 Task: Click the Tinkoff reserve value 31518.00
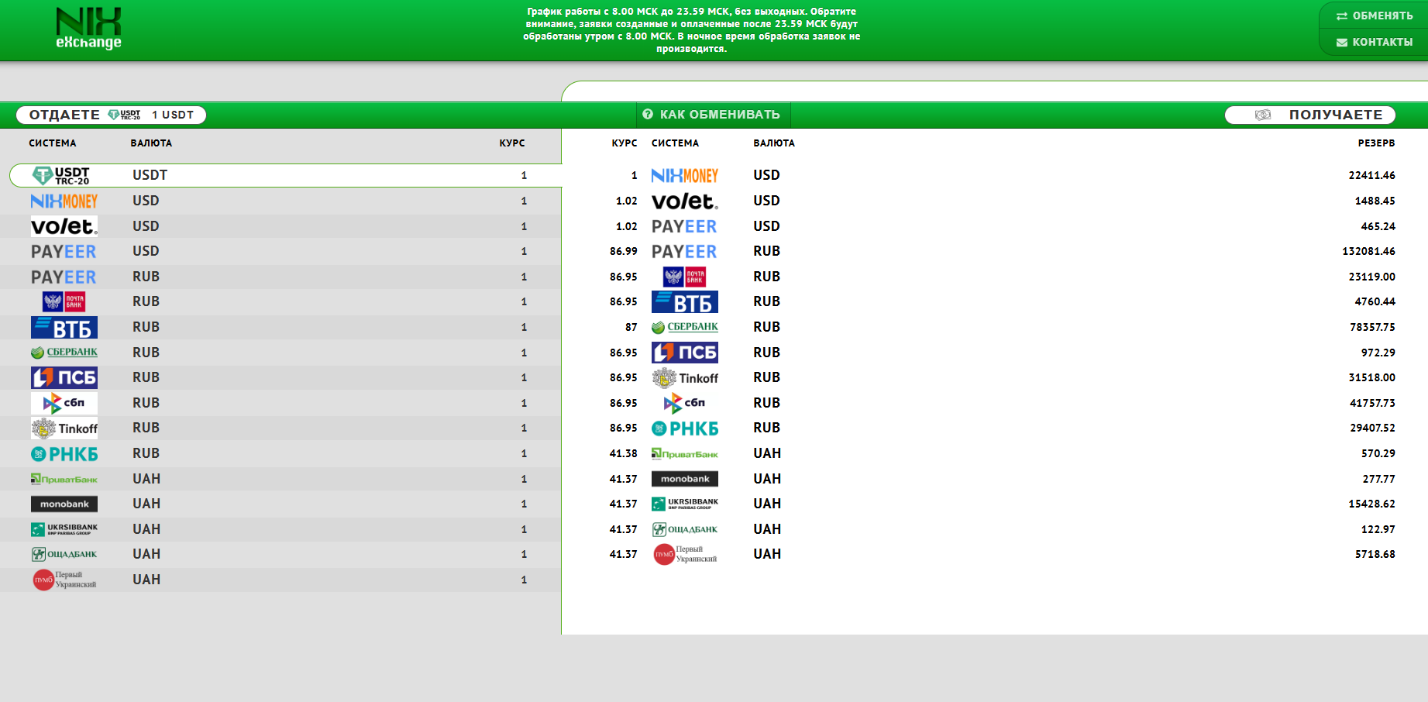[1371, 378]
